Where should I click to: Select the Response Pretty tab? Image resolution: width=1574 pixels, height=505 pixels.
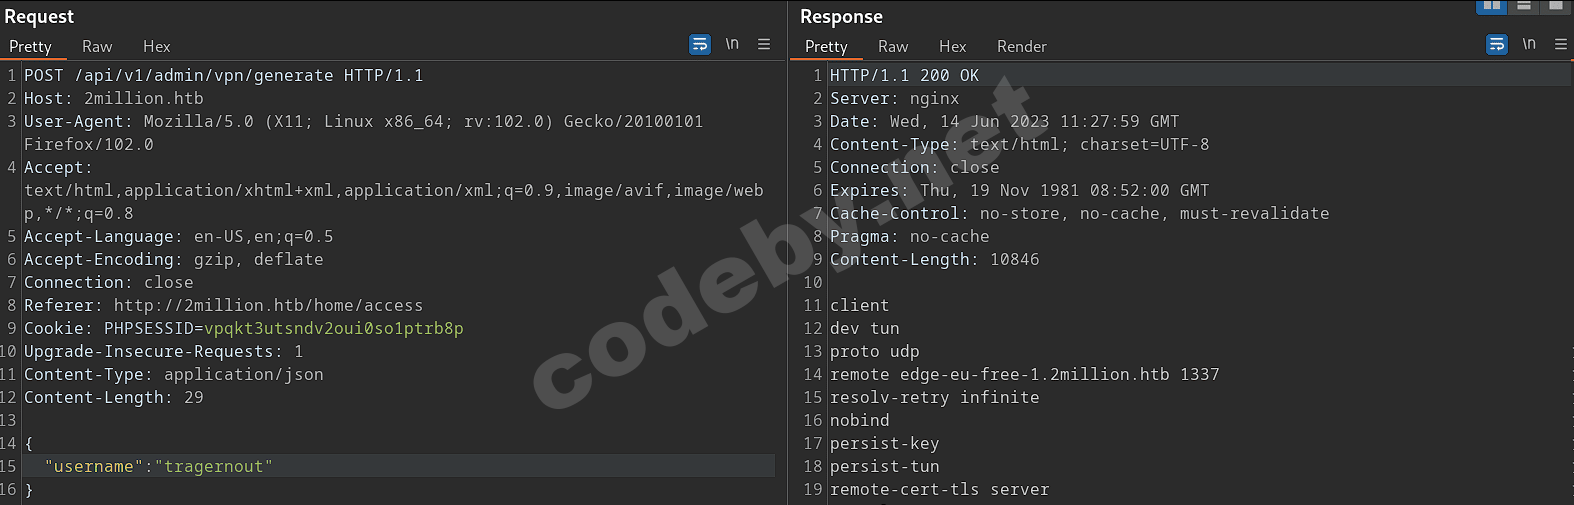tap(826, 46)
